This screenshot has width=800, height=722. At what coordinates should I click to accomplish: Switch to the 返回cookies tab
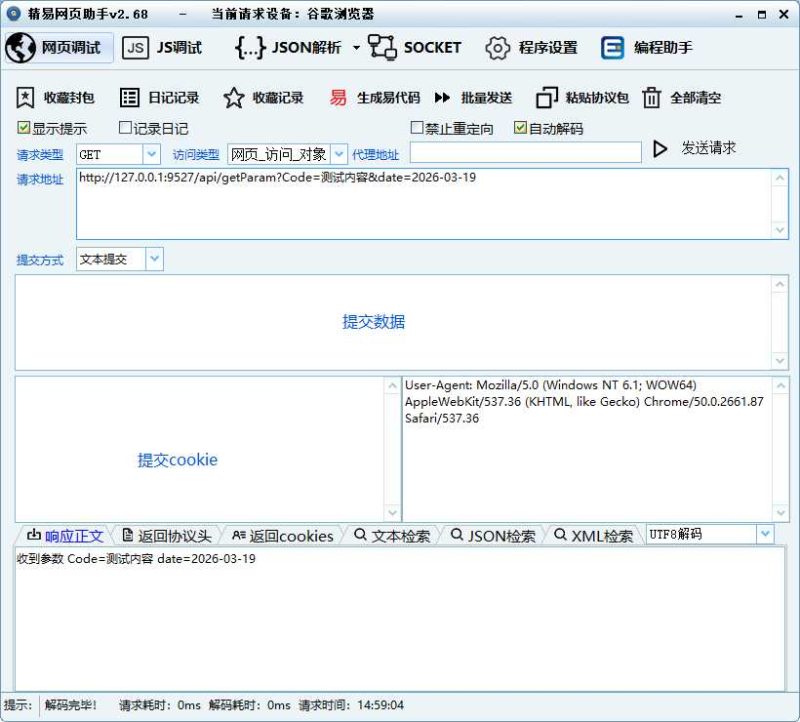point(290,534)
